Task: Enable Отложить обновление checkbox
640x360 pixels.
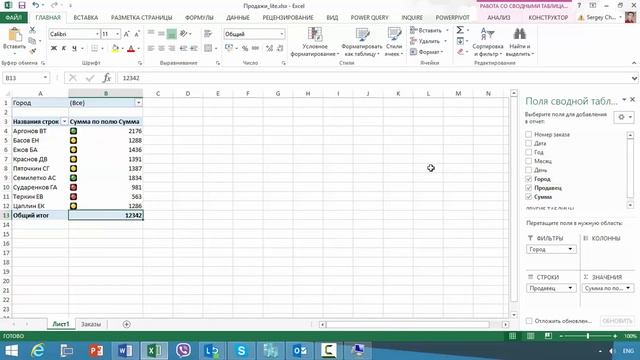Action: (x=529, y=321)
